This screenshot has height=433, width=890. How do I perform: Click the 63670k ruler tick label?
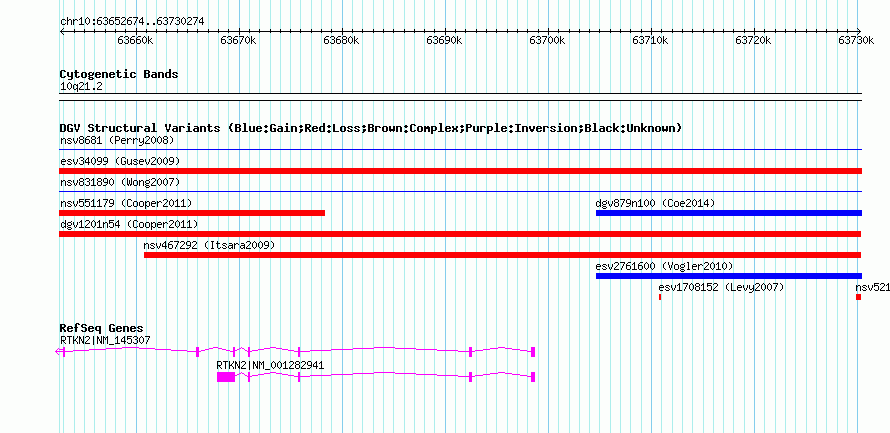(x=238, y=40)
